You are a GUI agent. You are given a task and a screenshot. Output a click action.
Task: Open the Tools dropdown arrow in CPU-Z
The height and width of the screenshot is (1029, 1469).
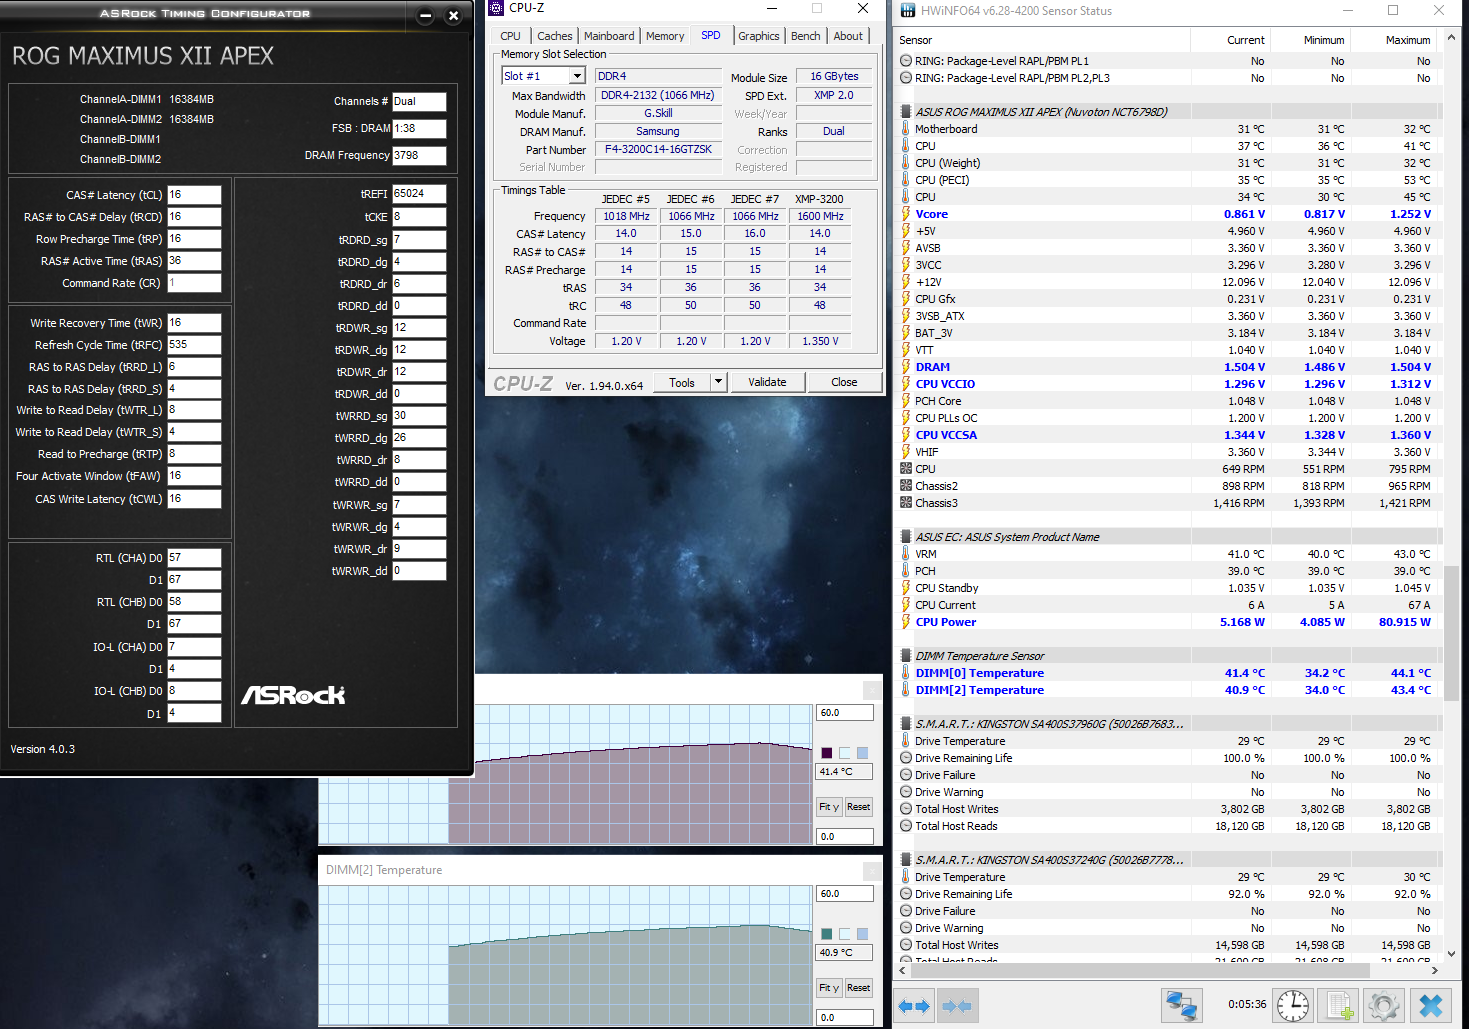[718, 382]
